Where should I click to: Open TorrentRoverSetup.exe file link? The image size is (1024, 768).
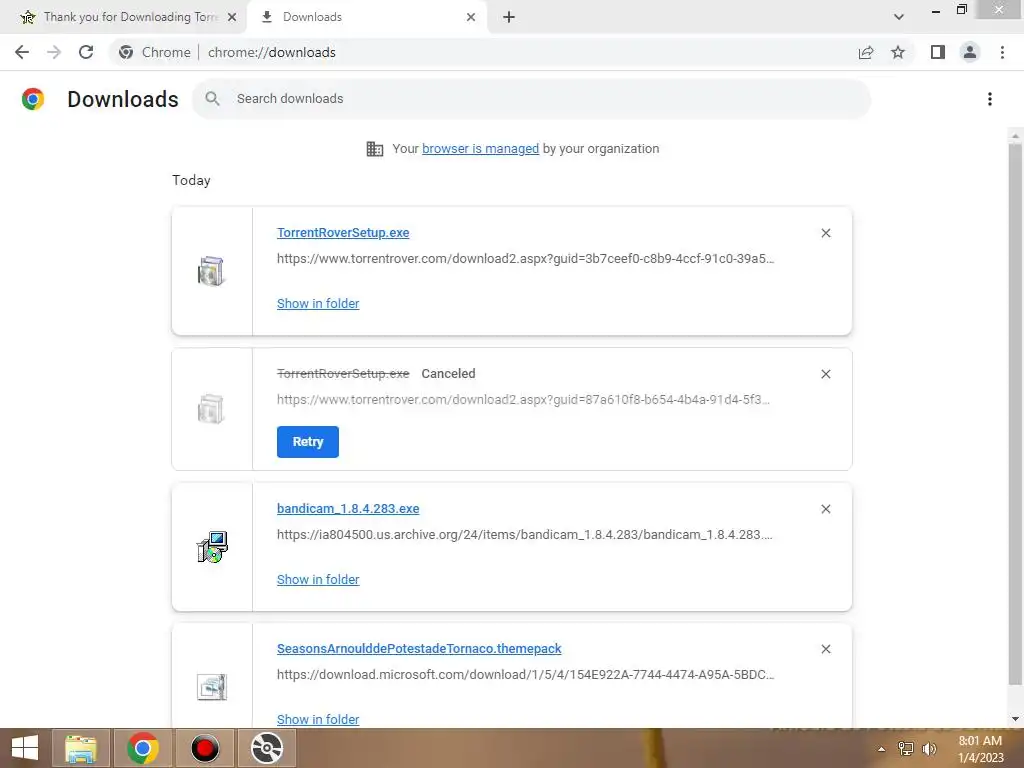[343, 232]
